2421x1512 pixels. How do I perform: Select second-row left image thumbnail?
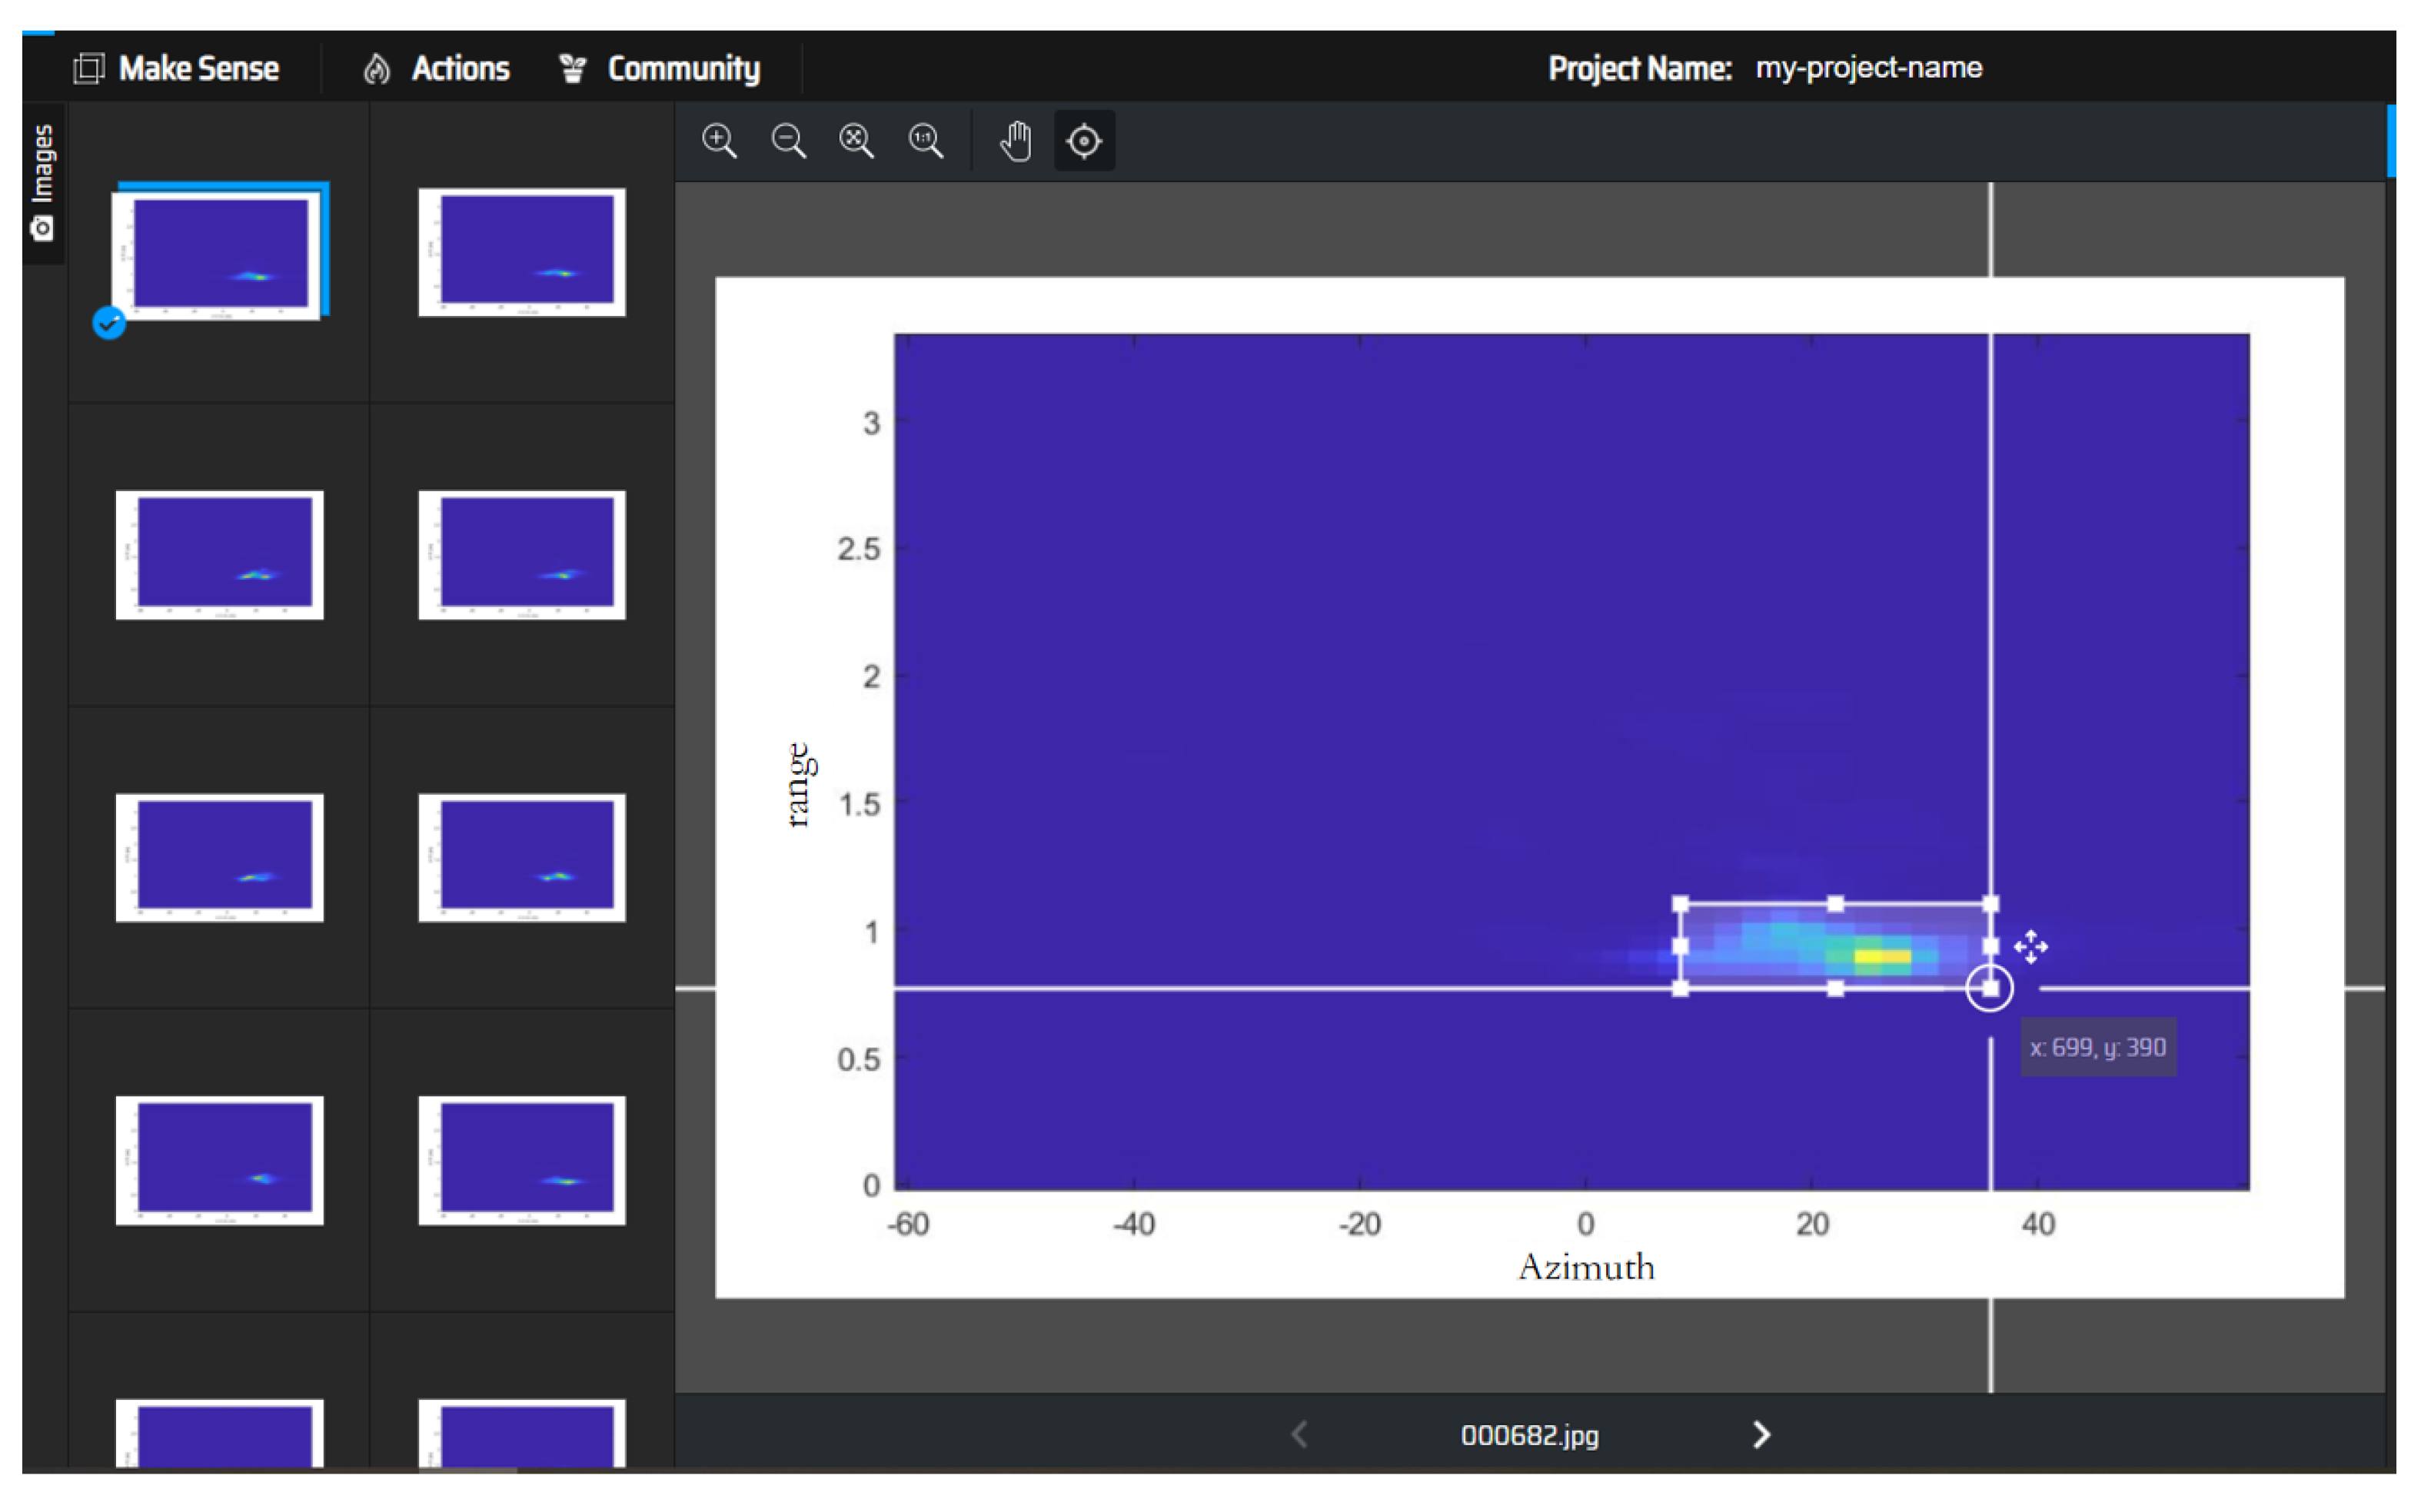[220, 555]
